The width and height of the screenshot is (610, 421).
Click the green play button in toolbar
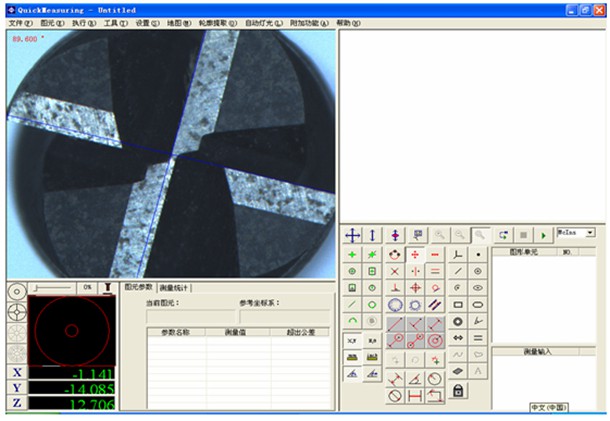(543, 234)
